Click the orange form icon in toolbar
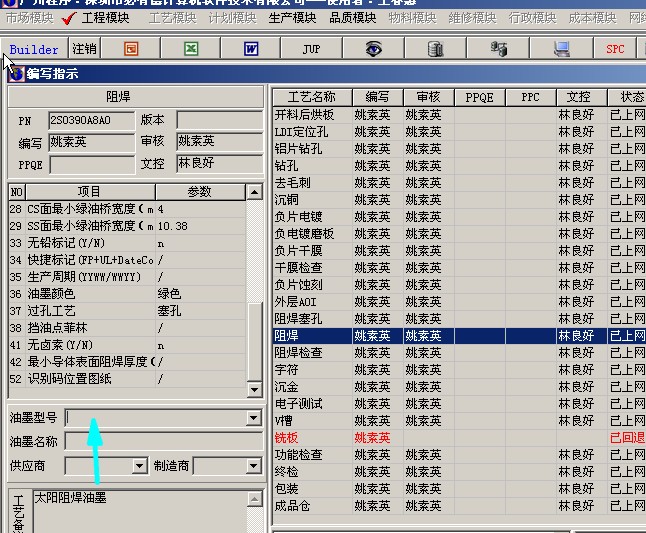 (131, 49)
